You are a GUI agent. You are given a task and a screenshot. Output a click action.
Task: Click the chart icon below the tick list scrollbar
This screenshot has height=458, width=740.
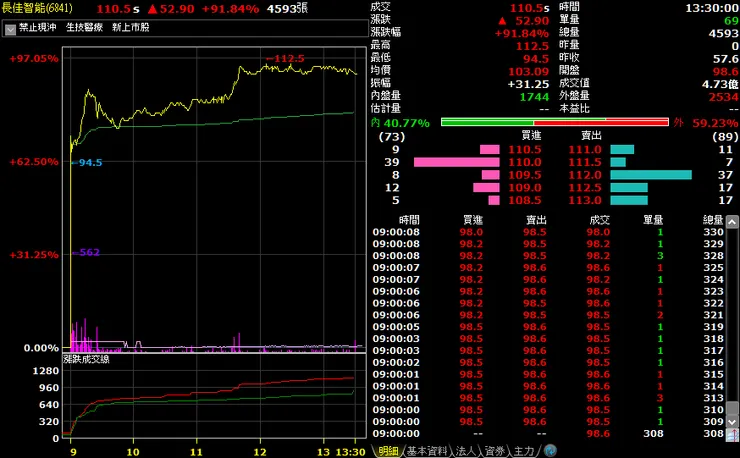[732, 435]
